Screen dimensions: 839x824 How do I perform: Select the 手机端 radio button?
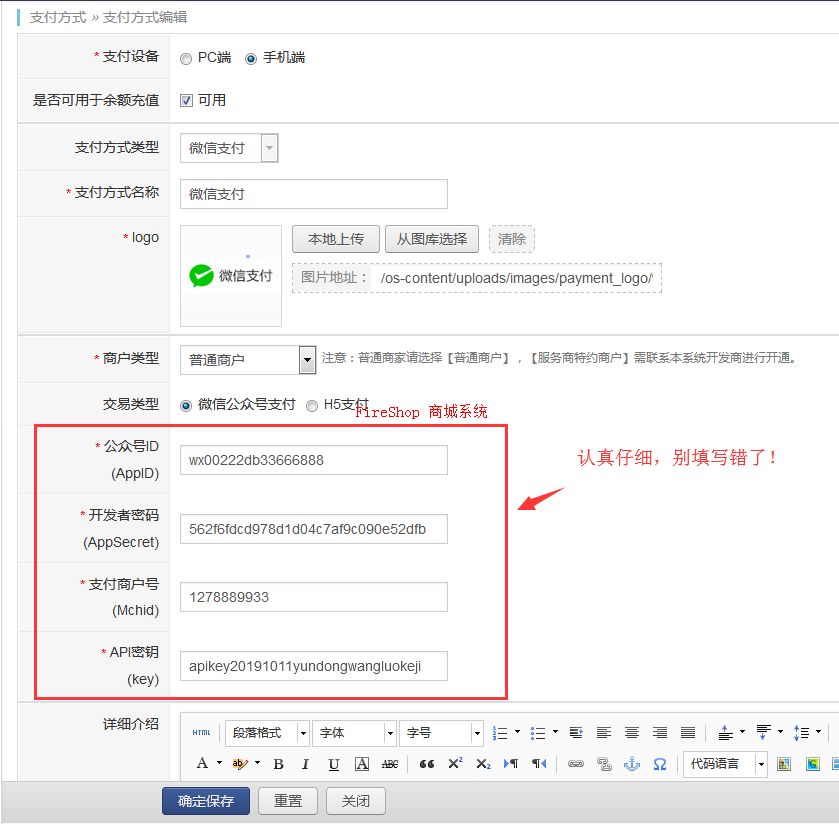[250, 59]
